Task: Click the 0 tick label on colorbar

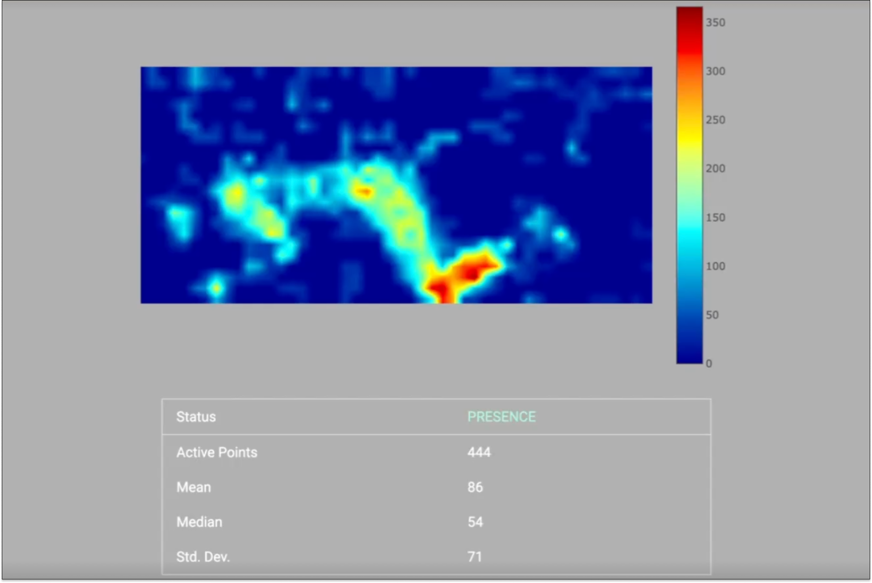Action: 709,363
